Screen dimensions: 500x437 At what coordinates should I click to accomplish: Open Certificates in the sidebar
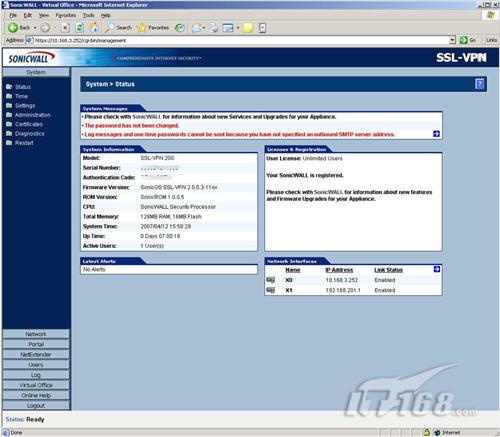29,124
